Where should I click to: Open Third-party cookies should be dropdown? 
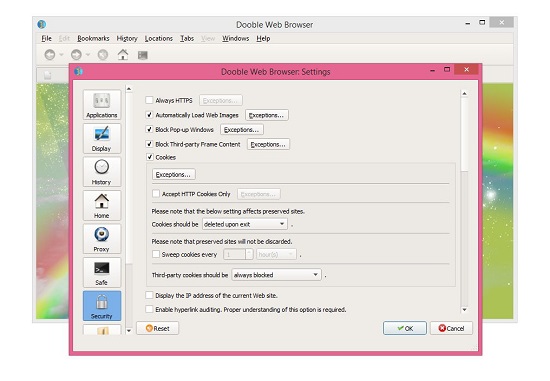click(276, 275)
